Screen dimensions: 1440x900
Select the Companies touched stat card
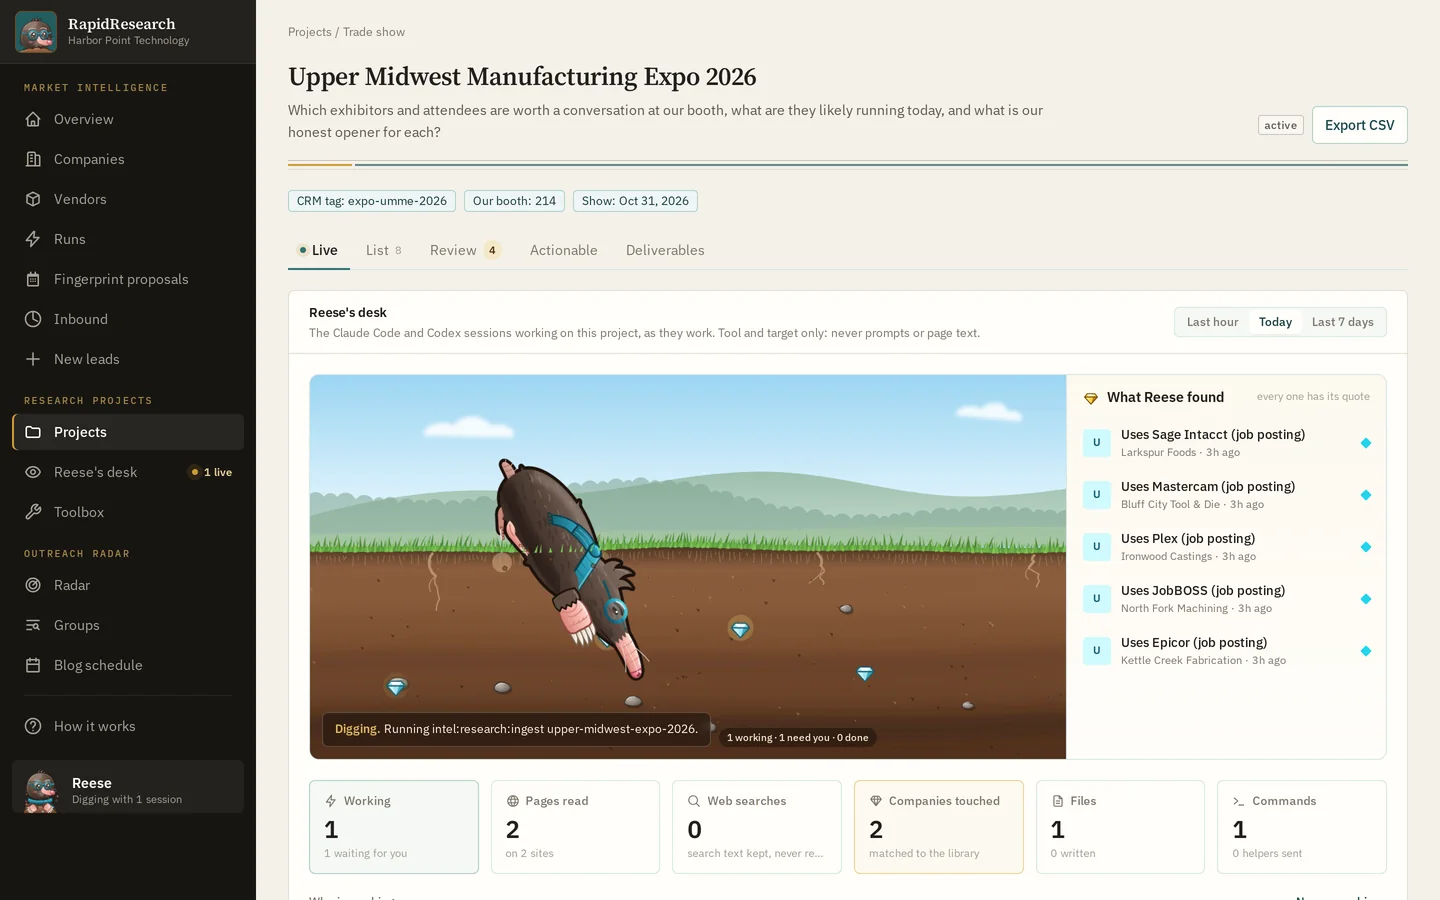coord(938,827)
